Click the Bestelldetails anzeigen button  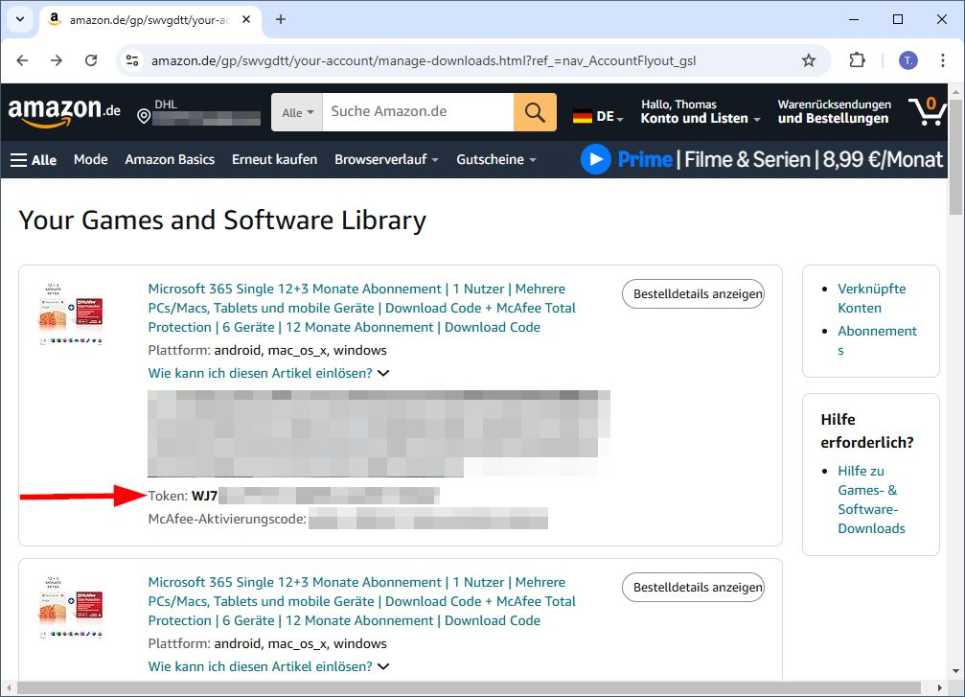coord(693,294)
